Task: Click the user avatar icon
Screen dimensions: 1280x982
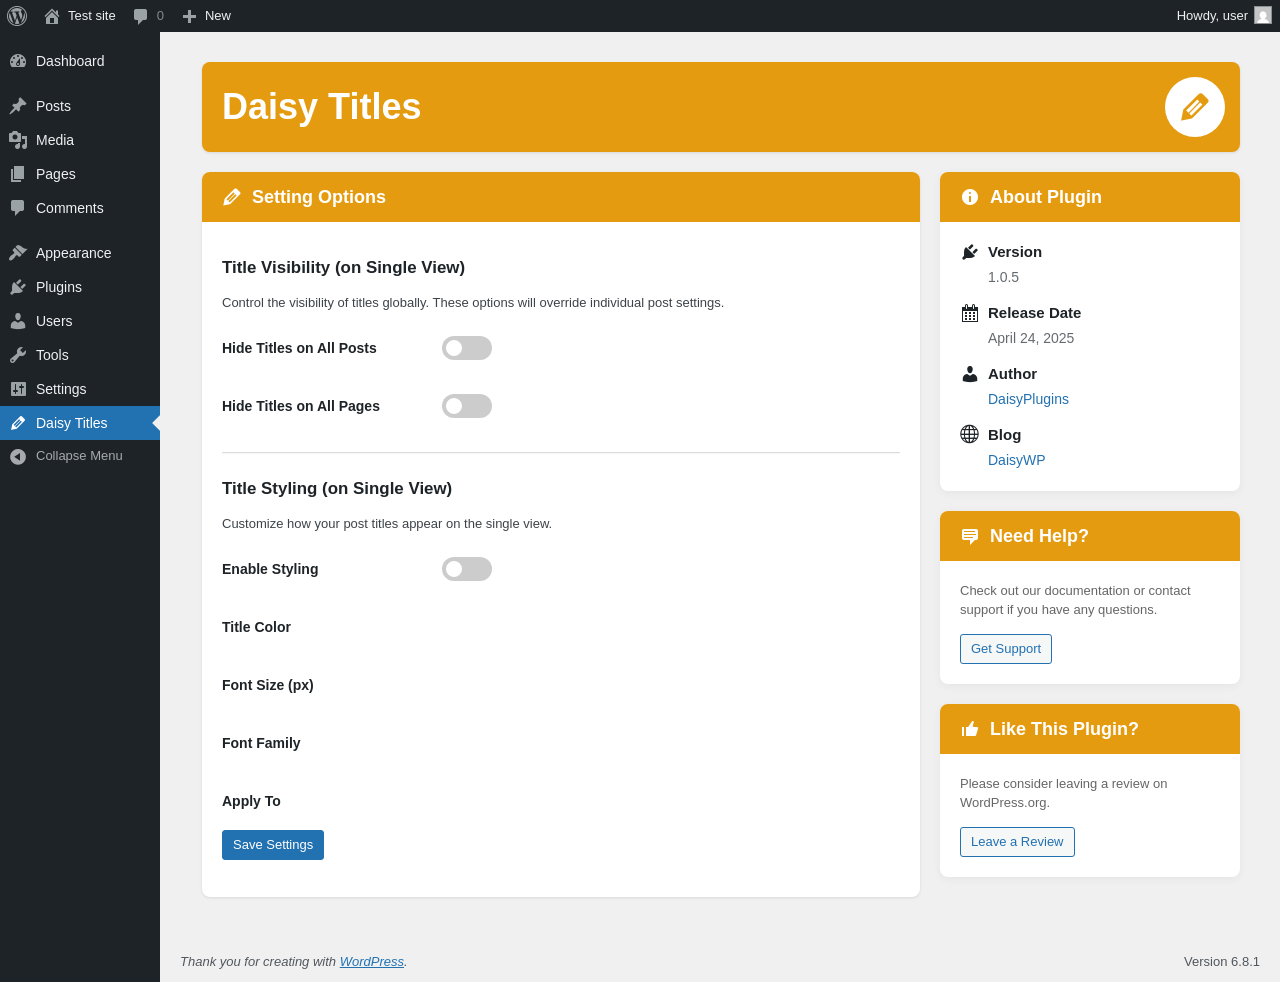Action: tap(1263, 16)
